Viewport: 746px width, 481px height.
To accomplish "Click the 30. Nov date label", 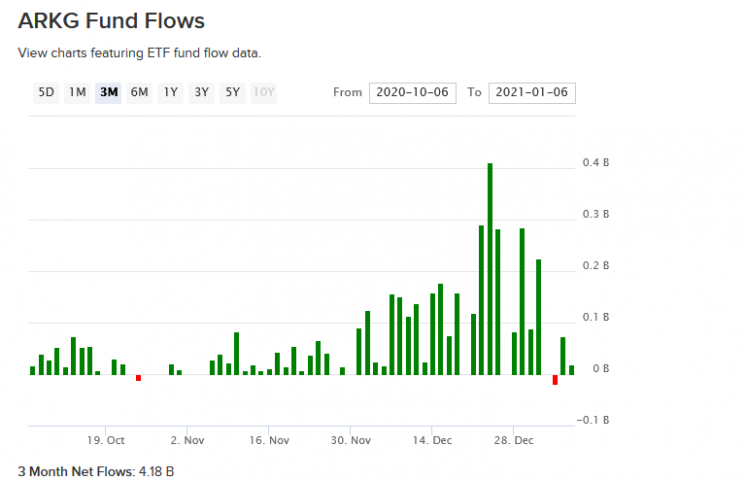I will (x=351, y=441).
